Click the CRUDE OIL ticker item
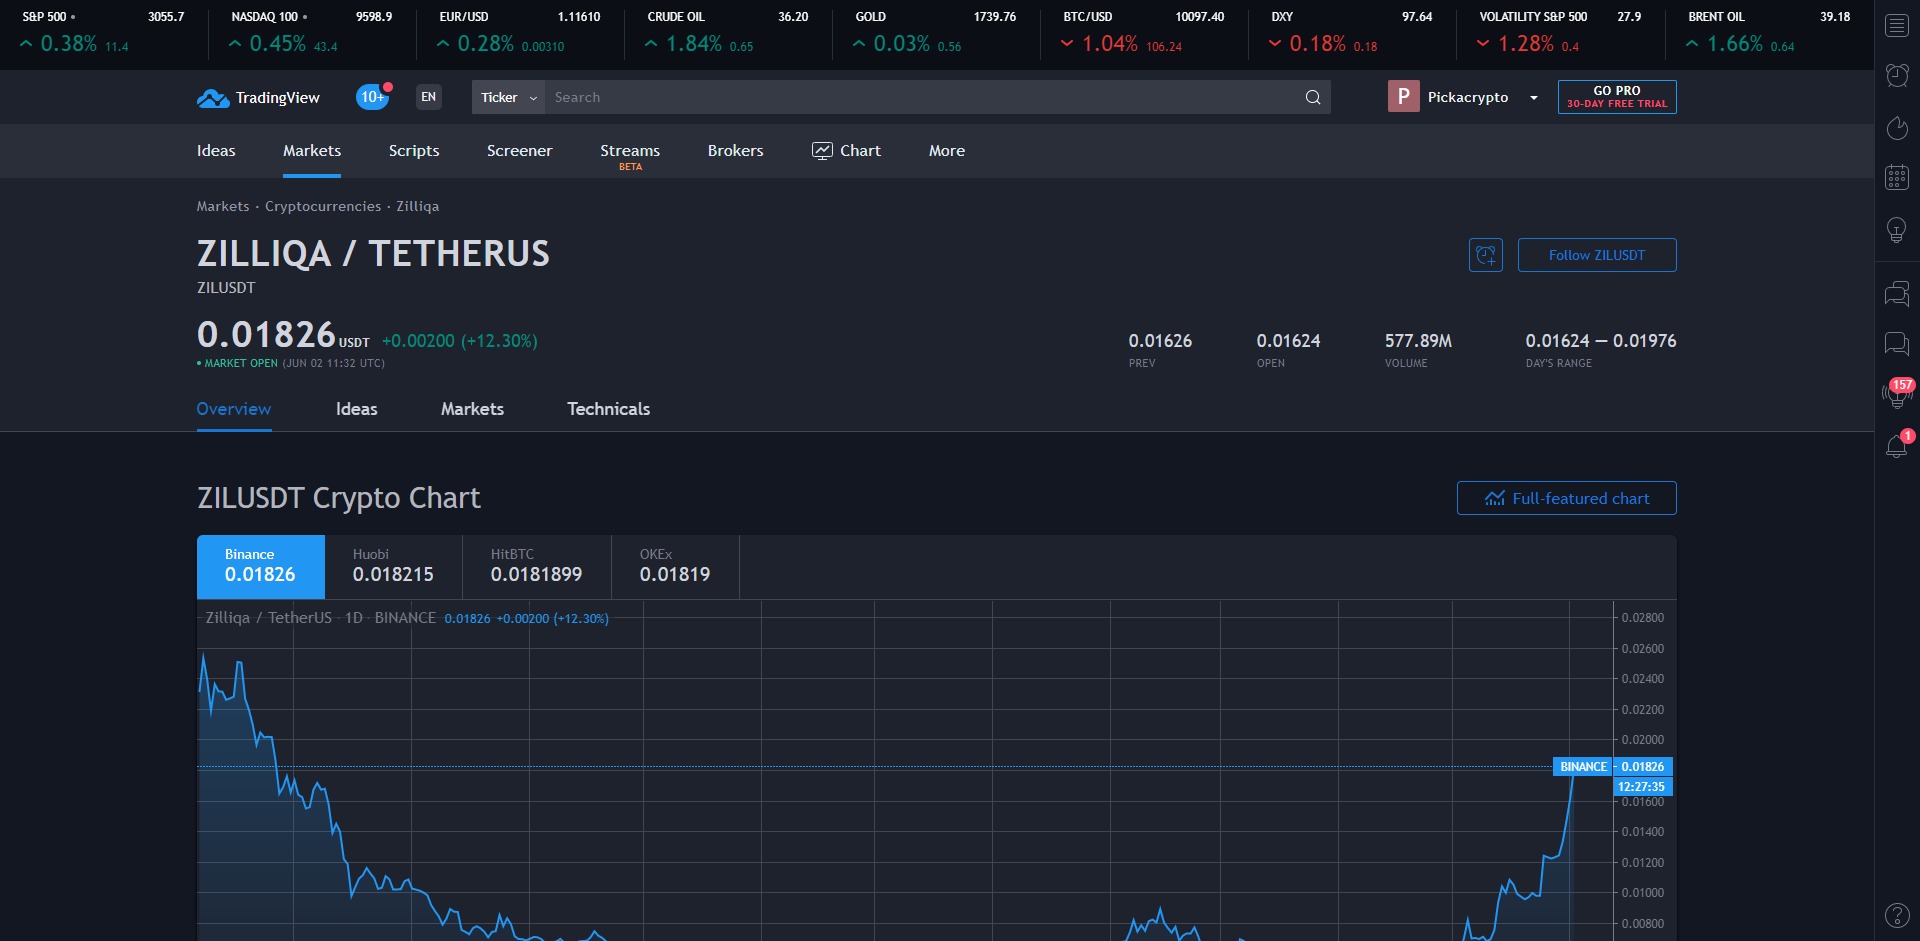The width and height of the screenshot is (1920, 941). 728,32
